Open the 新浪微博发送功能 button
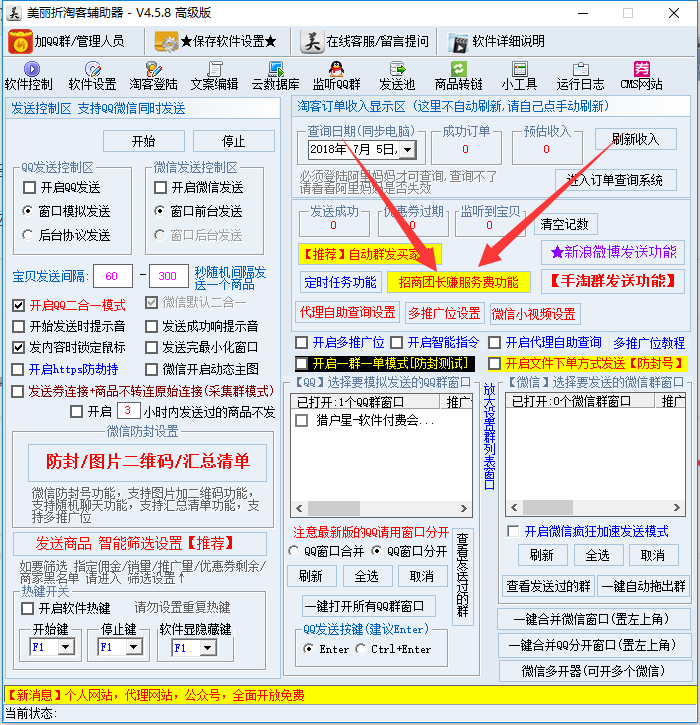This screenshot has width=700, height=725. (613, 252)
